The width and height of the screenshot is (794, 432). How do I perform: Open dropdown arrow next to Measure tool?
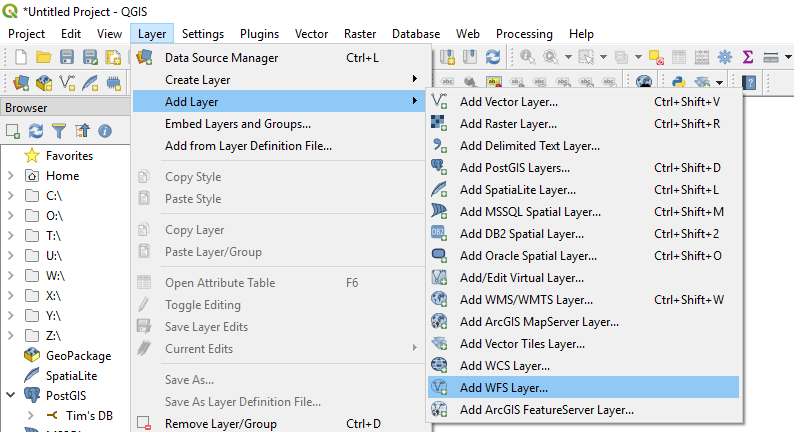click(788, 57)
